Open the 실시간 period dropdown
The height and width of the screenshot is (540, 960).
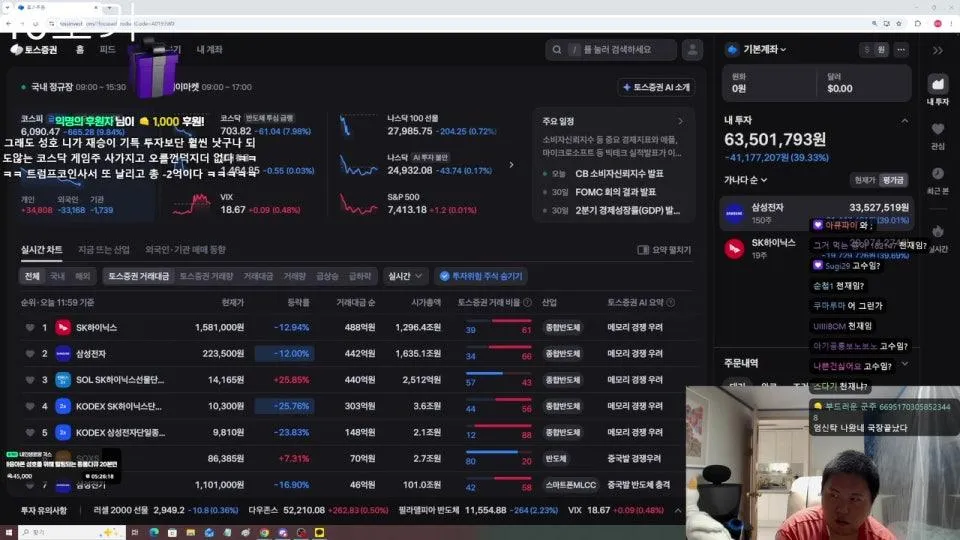405,276
